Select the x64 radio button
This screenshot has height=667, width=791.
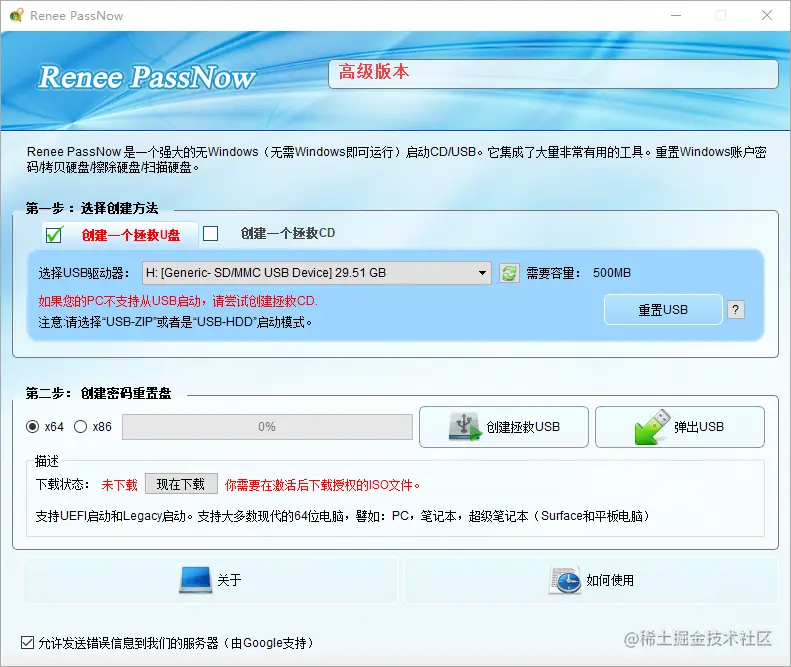(x=32, y=427)
